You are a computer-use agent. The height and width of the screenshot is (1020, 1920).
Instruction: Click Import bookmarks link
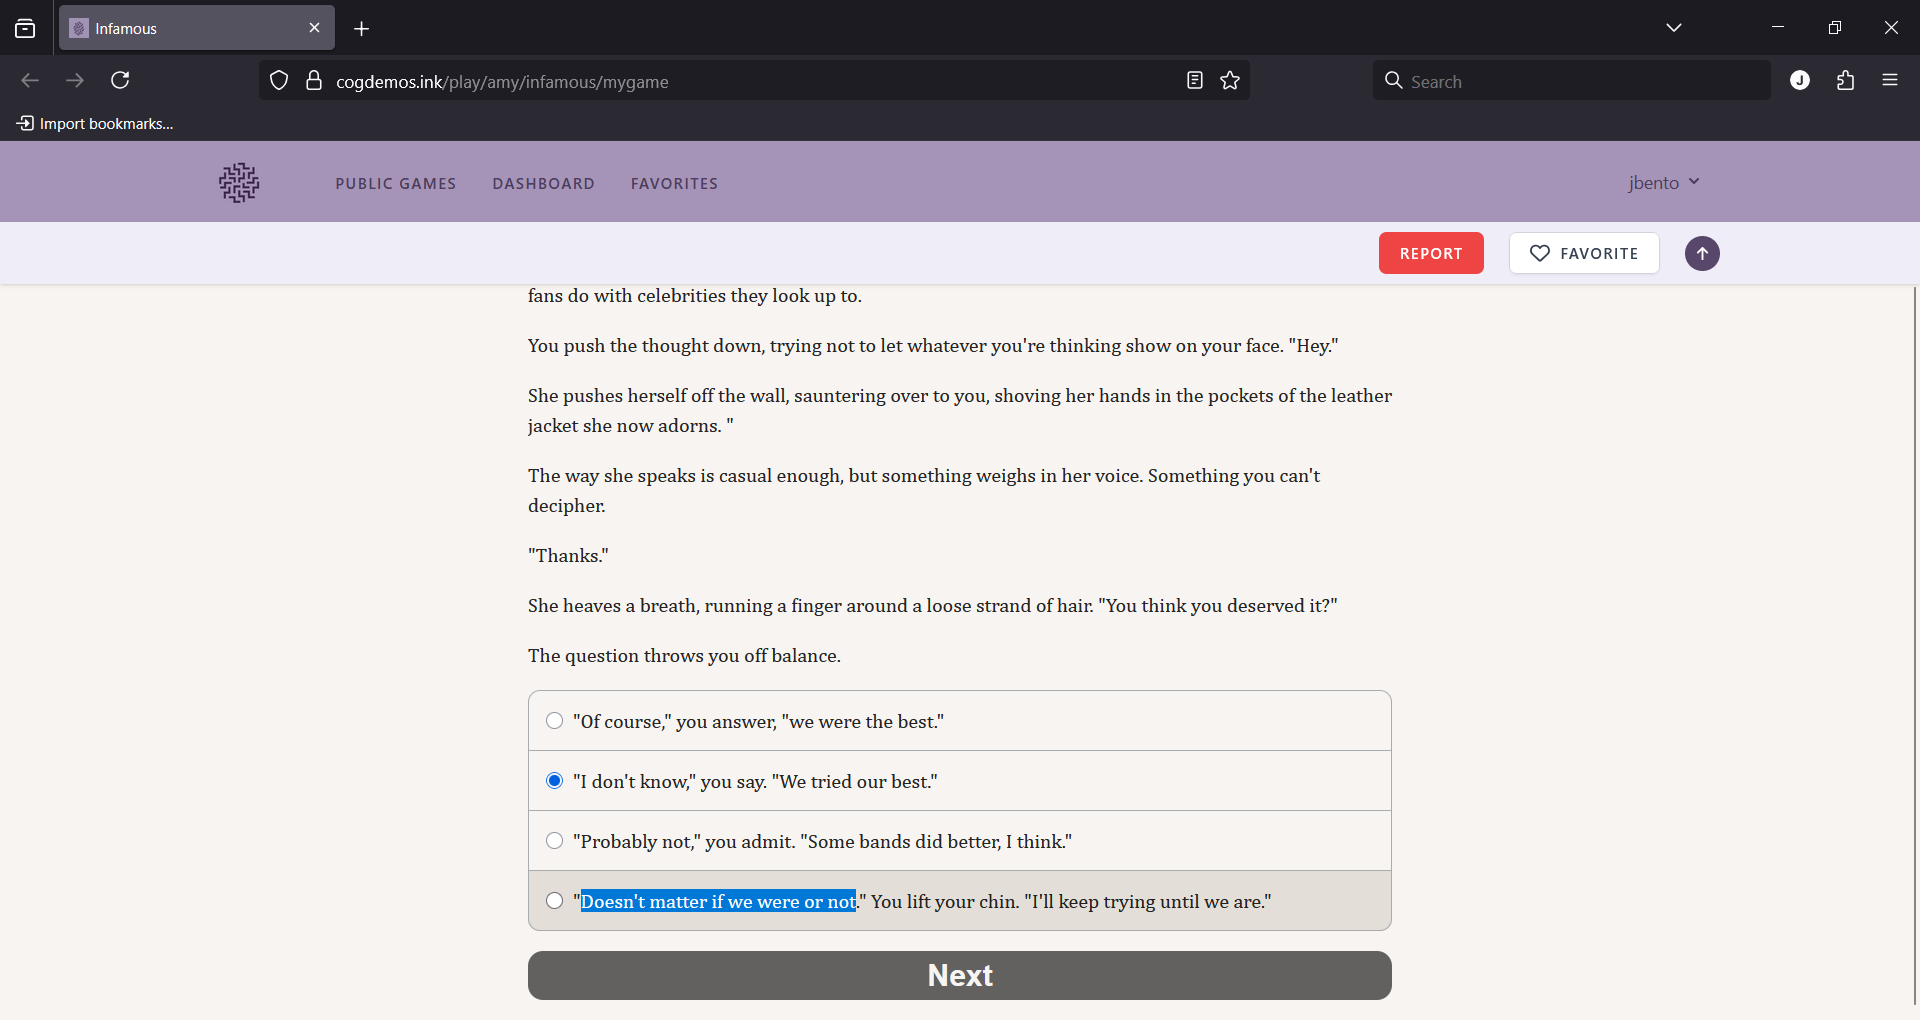(95, 123)
